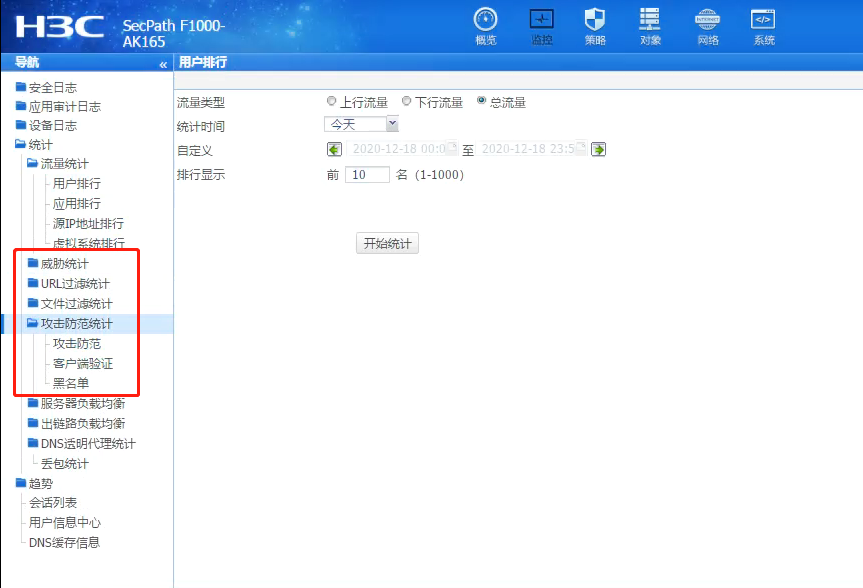Click folder icon beside 出链路负载均衡
This screenshot has height=588, width=863.
33,422
